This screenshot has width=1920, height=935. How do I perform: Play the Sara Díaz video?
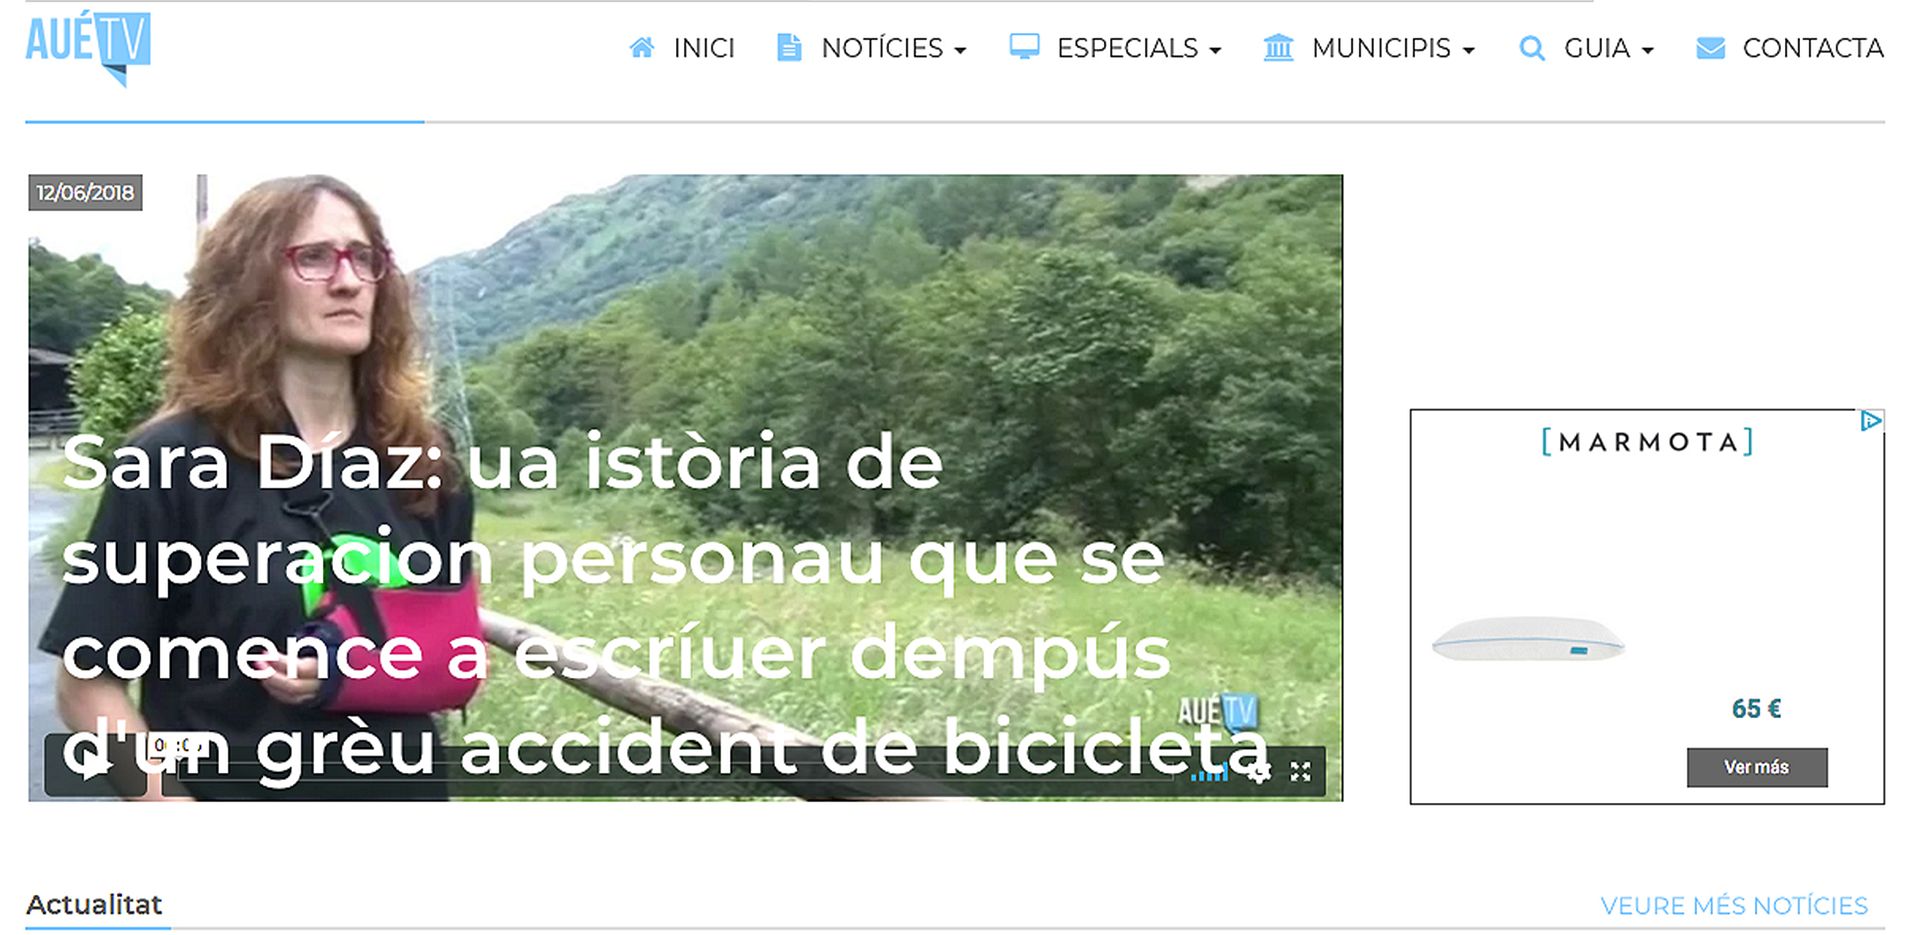pos(96,766)
